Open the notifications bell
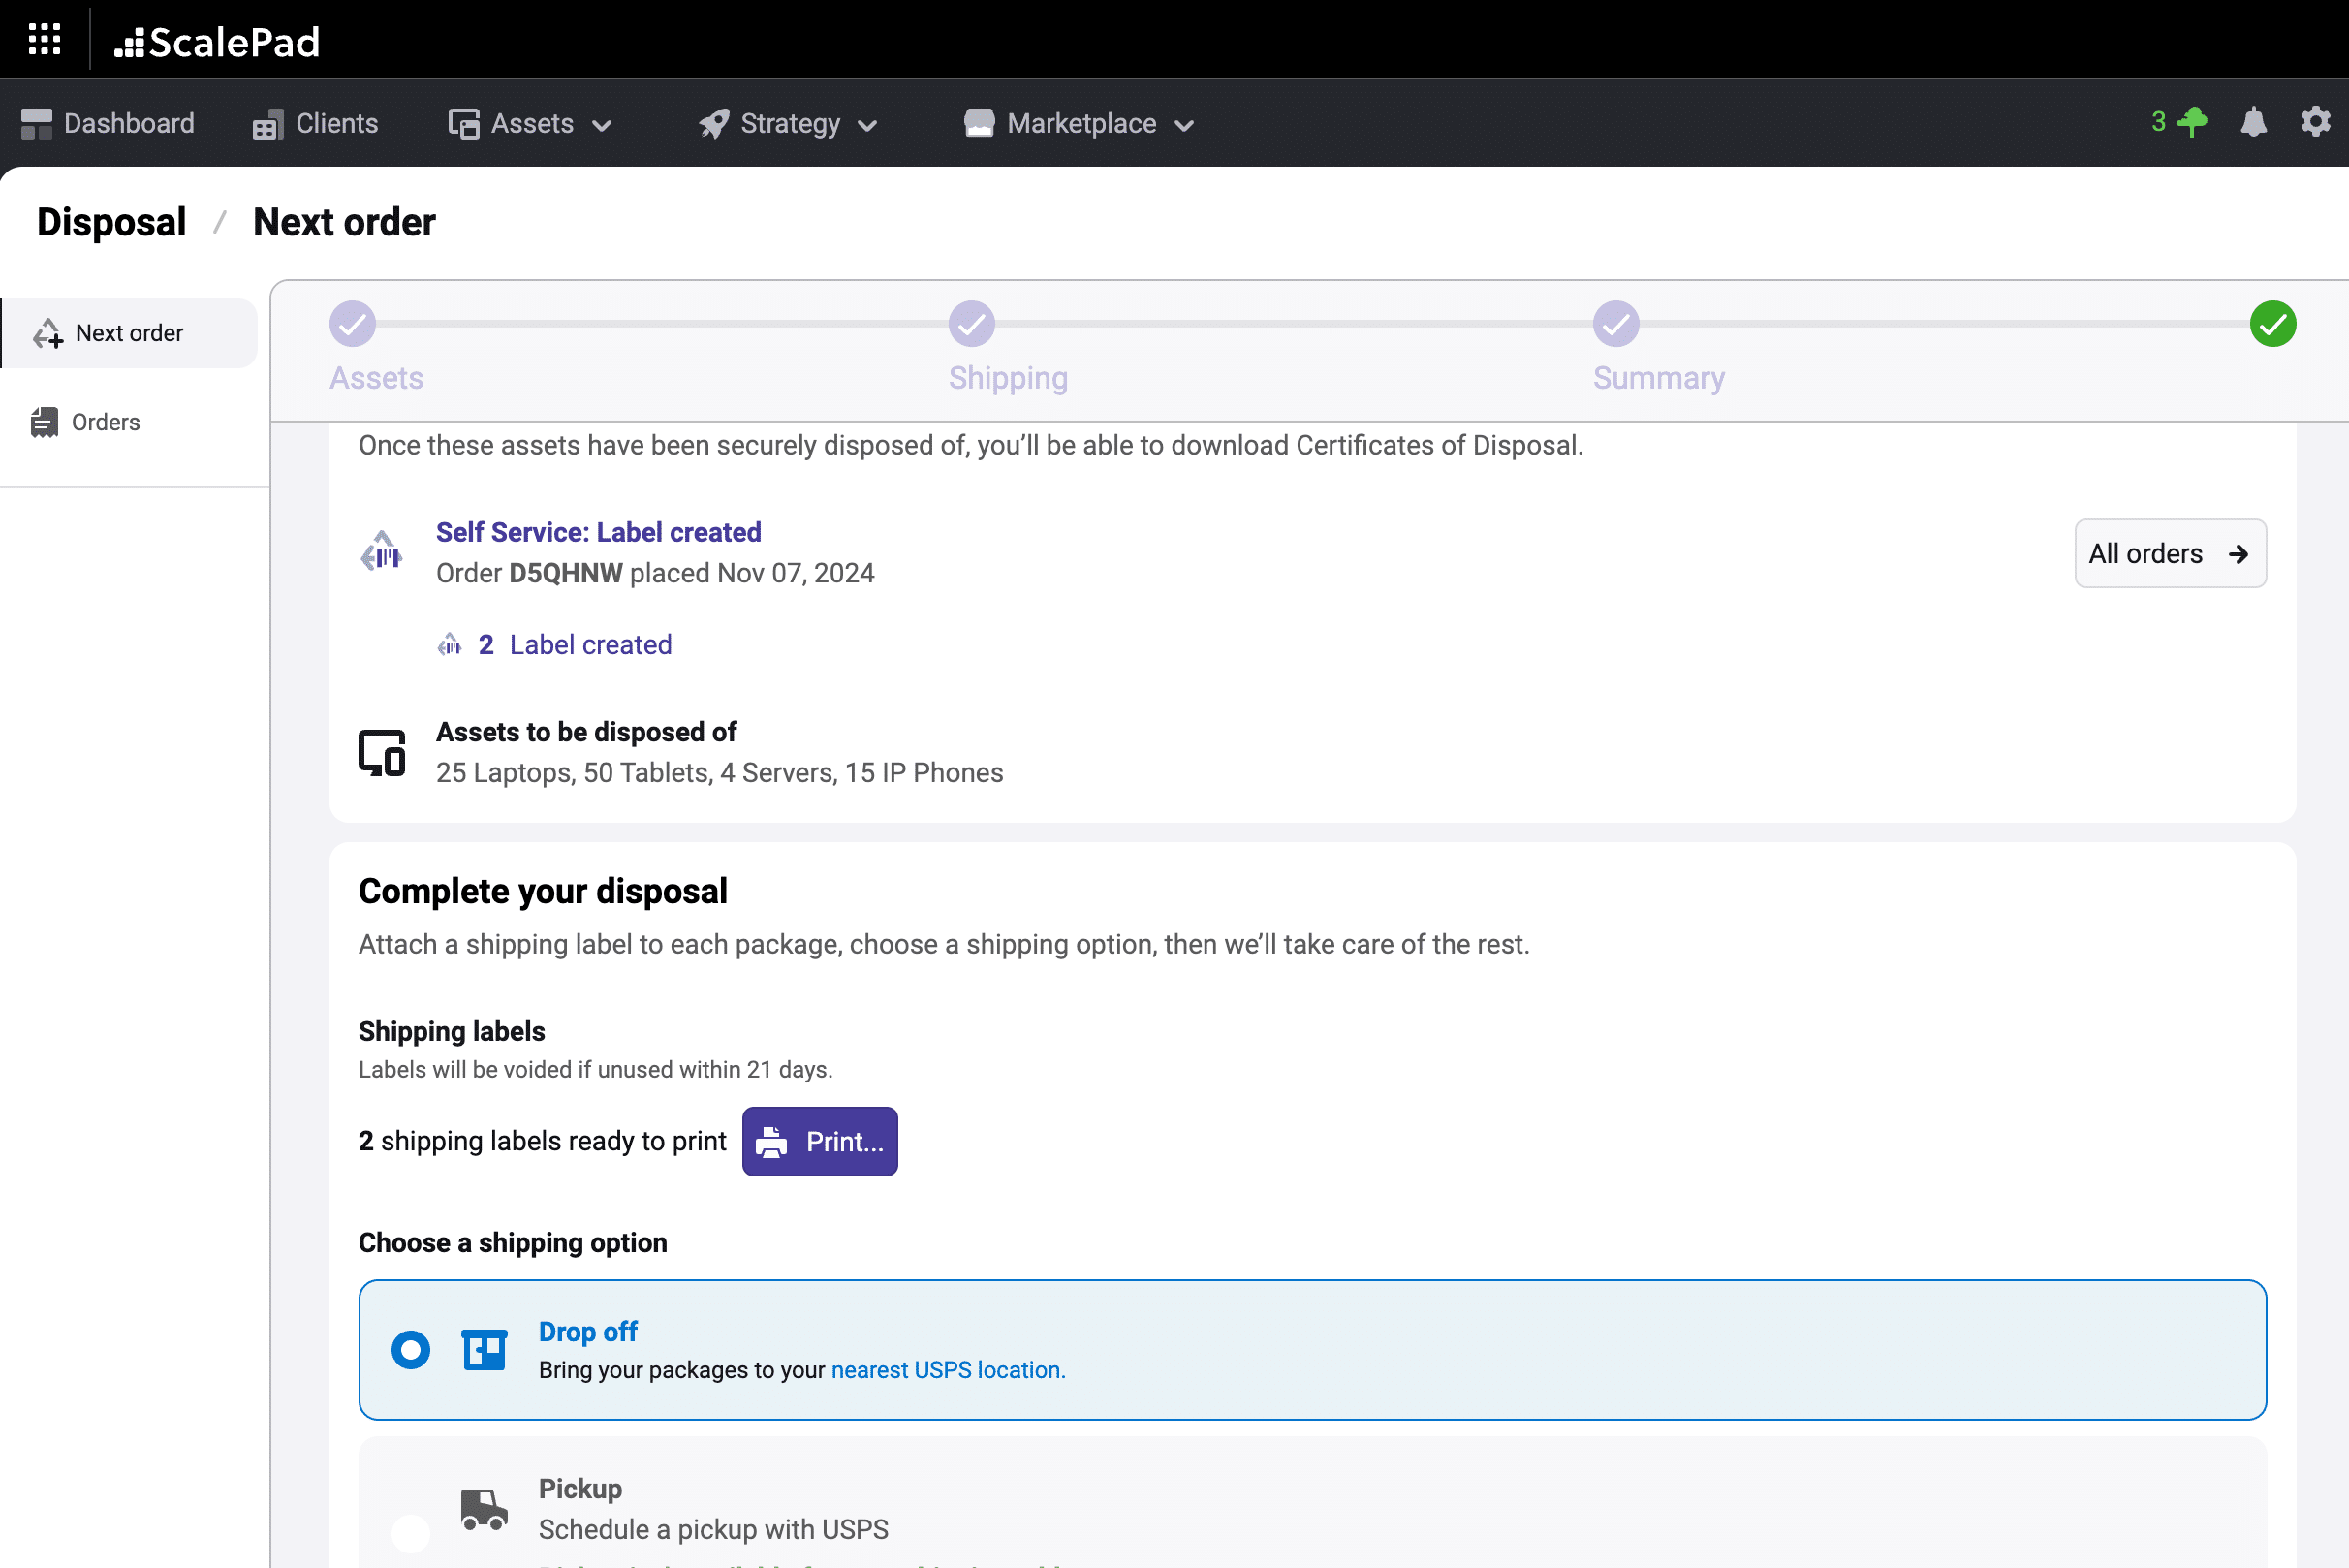Image resolution: width=2349 pixels, height=1568 pixels. [2253, 123]
